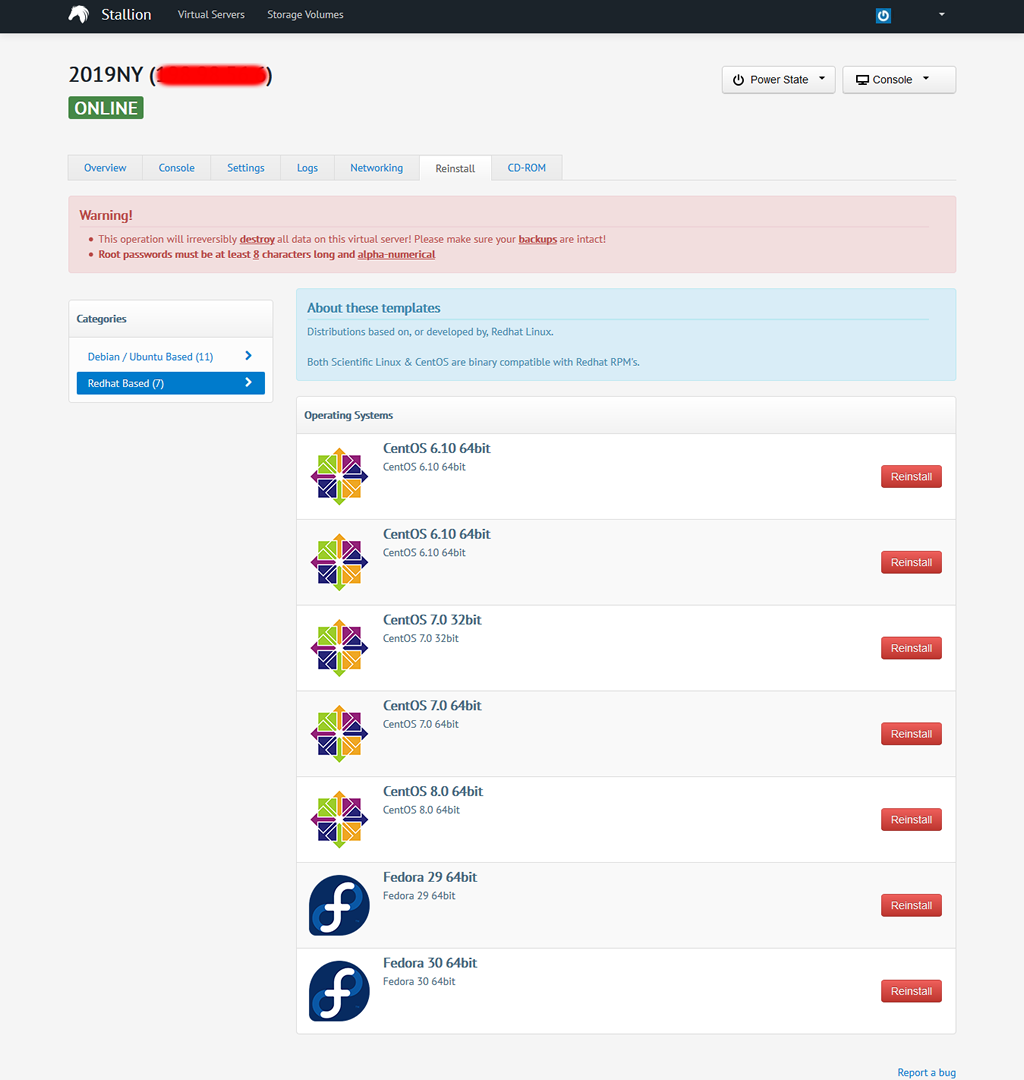Expand the account caret menu in the top bar

click(941, 14)
